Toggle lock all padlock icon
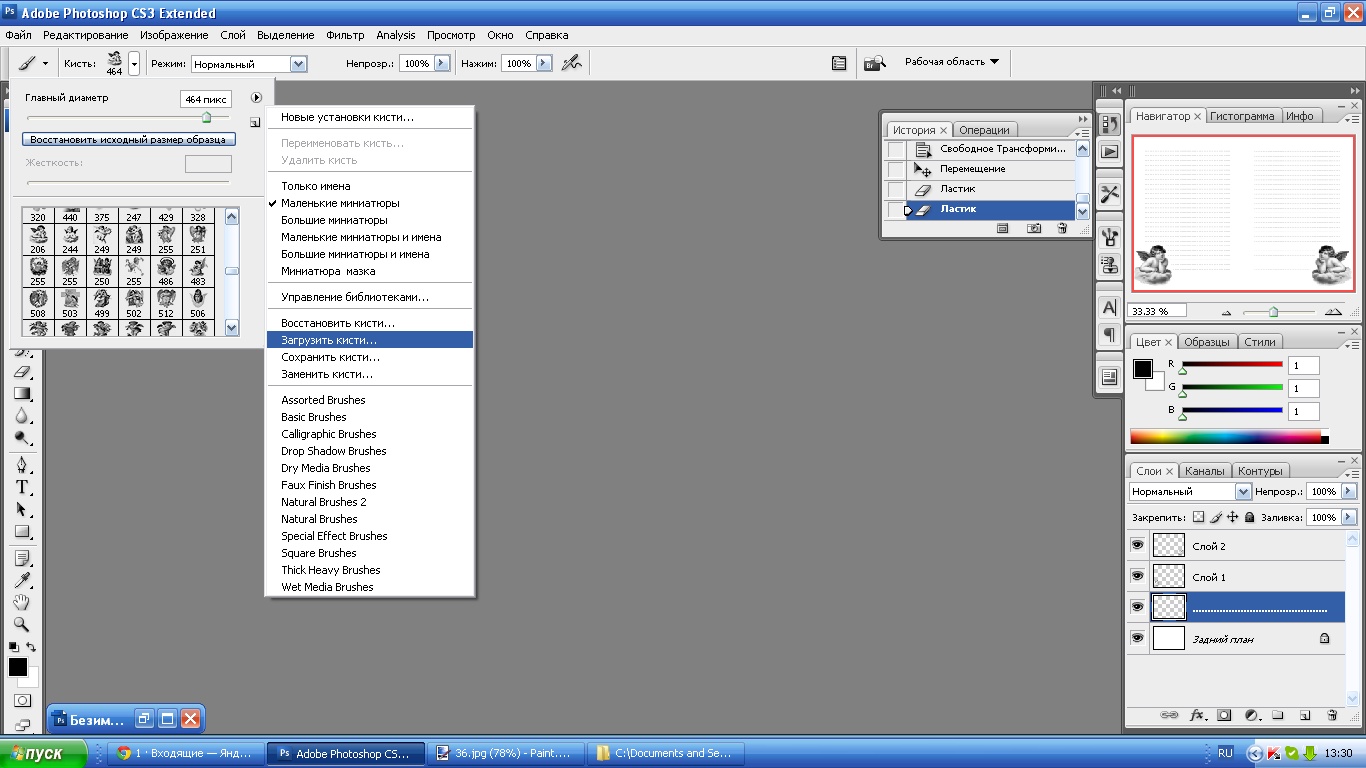The width and height of the screenshot is (1366, 768). pos(1249,517)
